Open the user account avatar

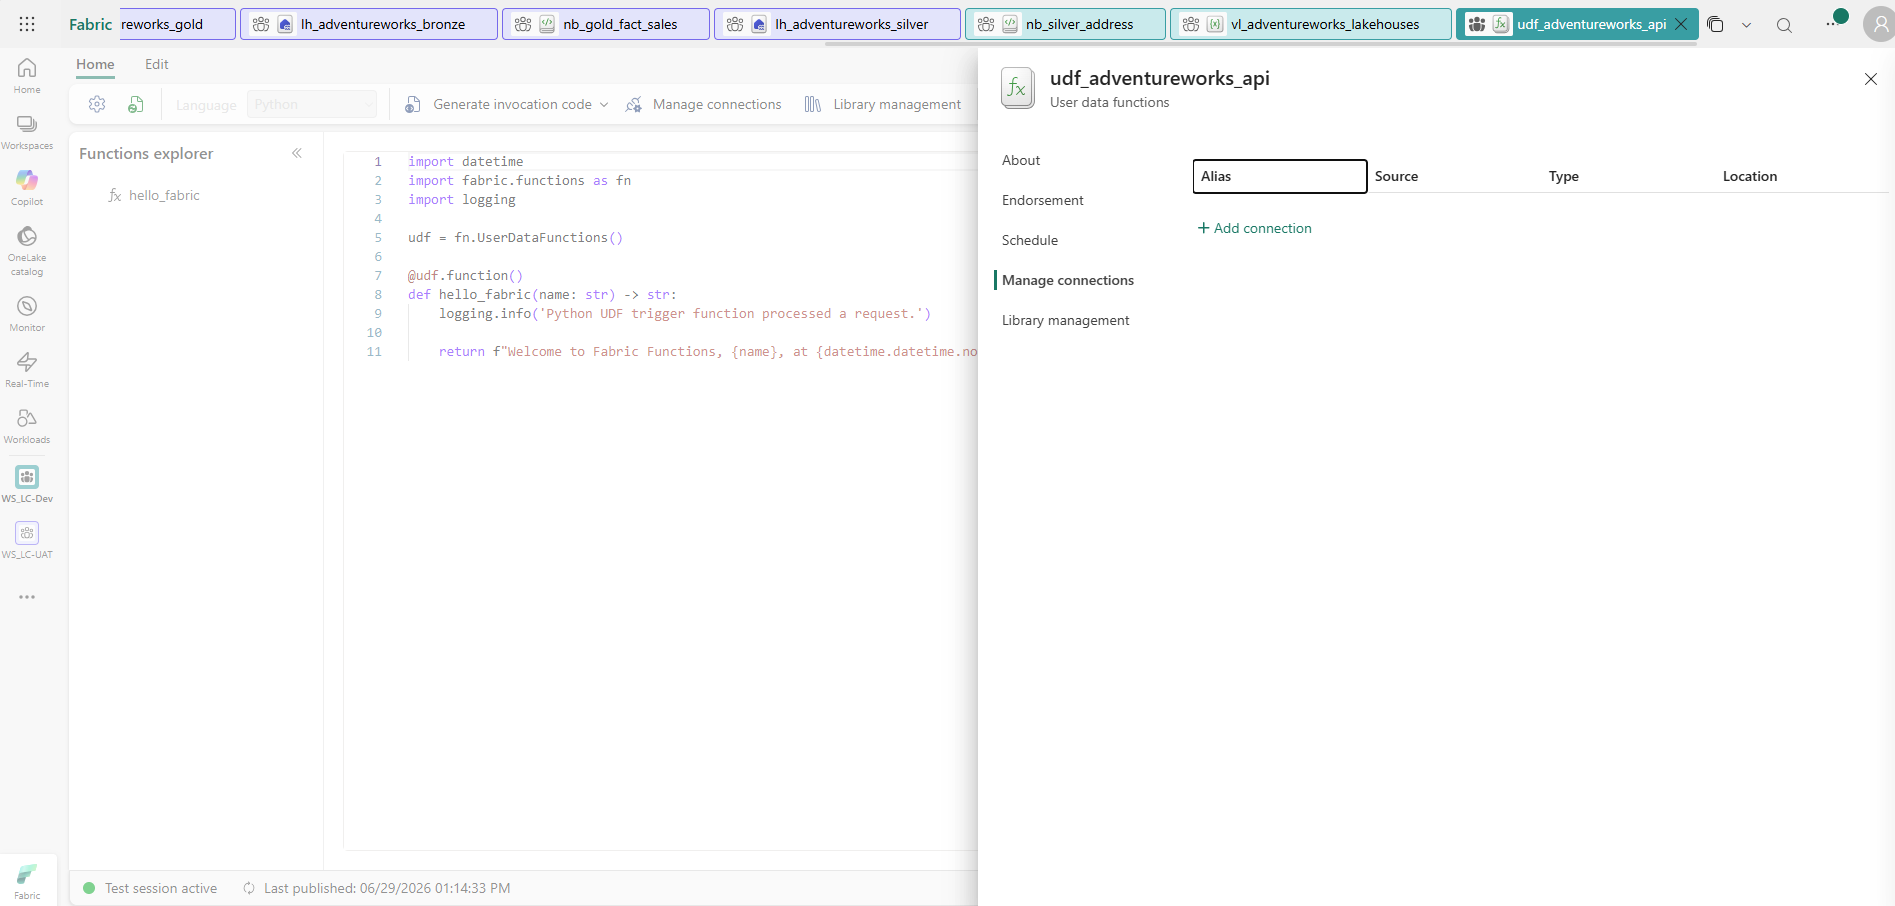(1879, 25)
